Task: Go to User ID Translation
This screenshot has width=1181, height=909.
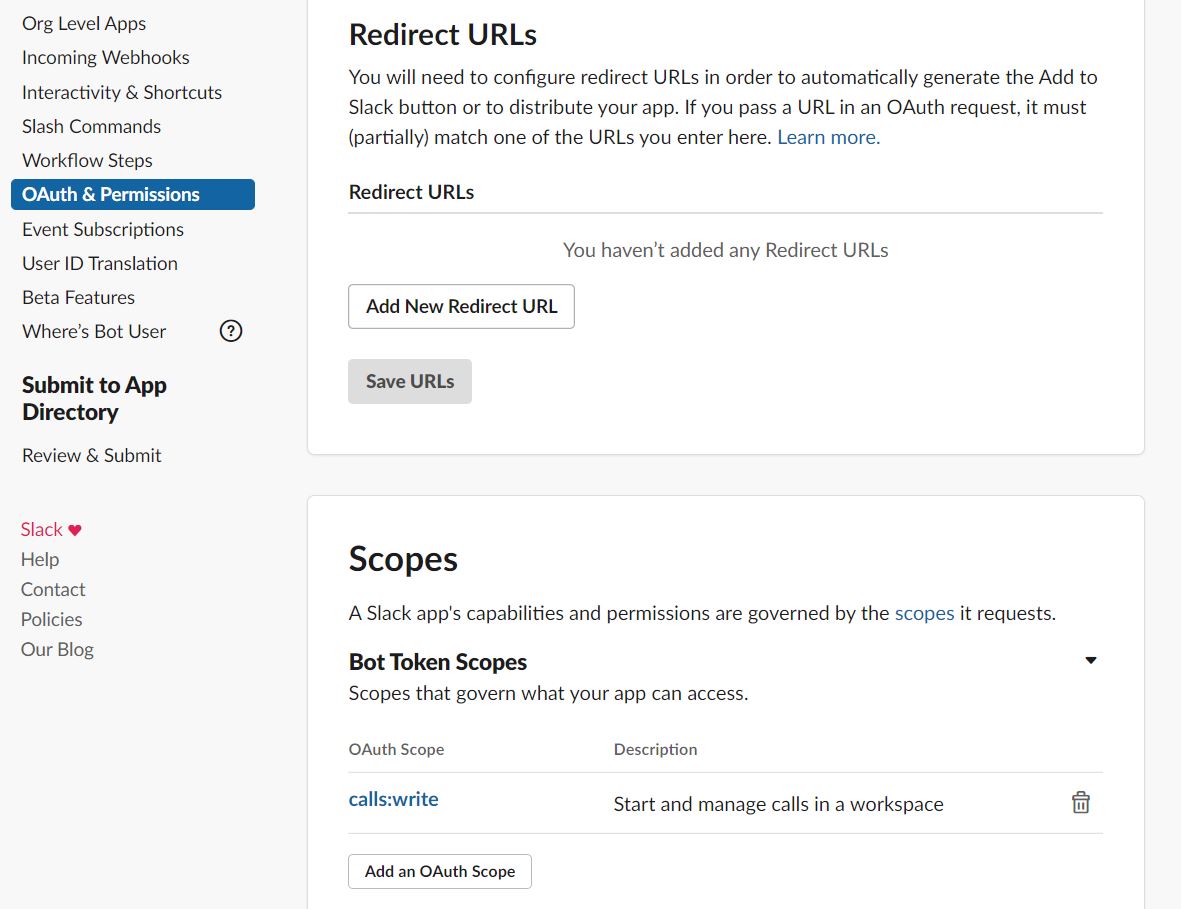Action: (99, 263)
